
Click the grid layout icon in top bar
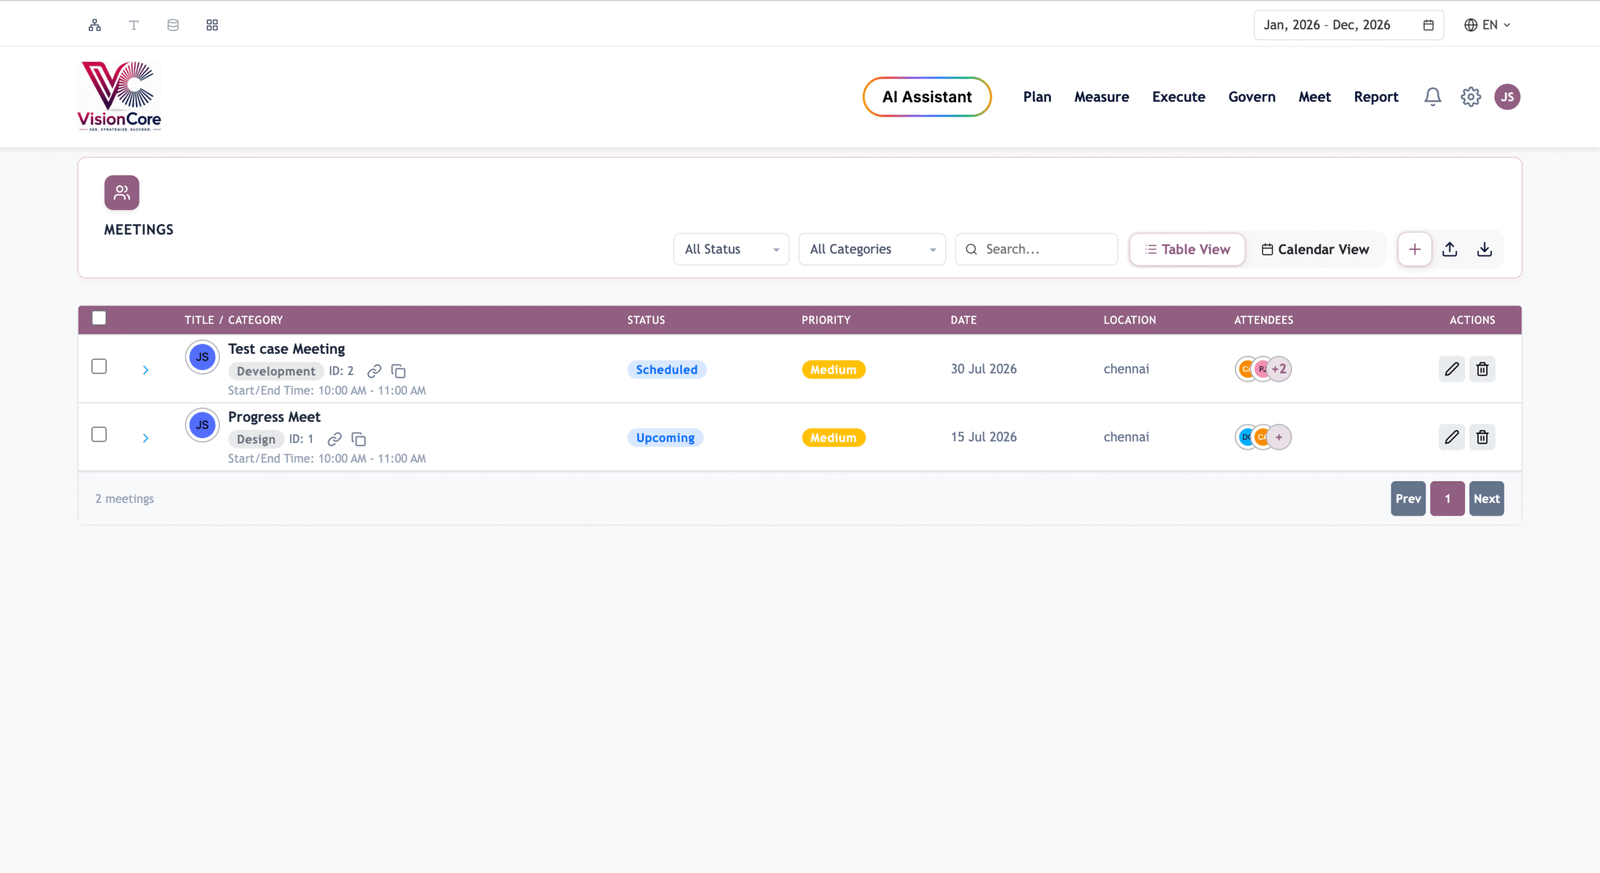(x=212, y=25)
